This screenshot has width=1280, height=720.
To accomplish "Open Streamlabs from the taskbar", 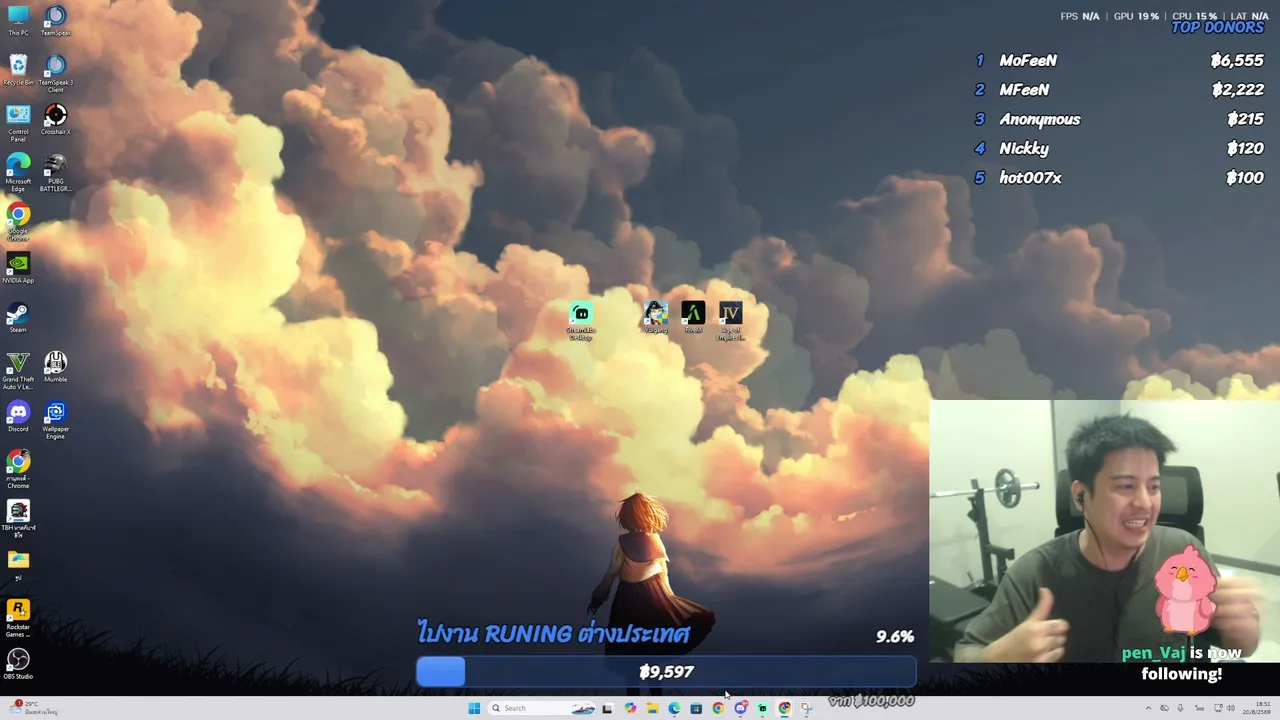I will pyautogui.click(x=762, y=708).
